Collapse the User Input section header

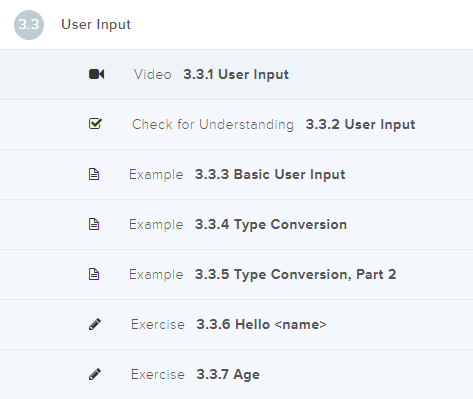tap(236, 25)
